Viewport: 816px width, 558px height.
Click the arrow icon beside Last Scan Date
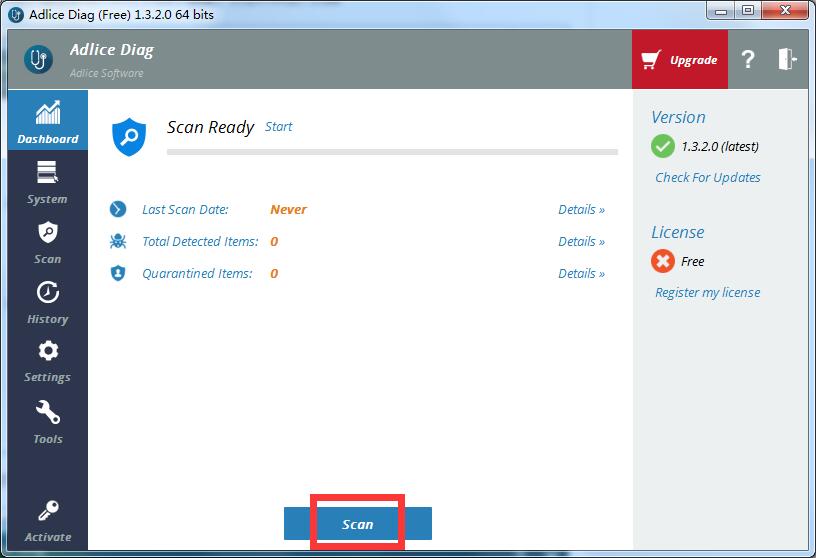pos(118,209)
